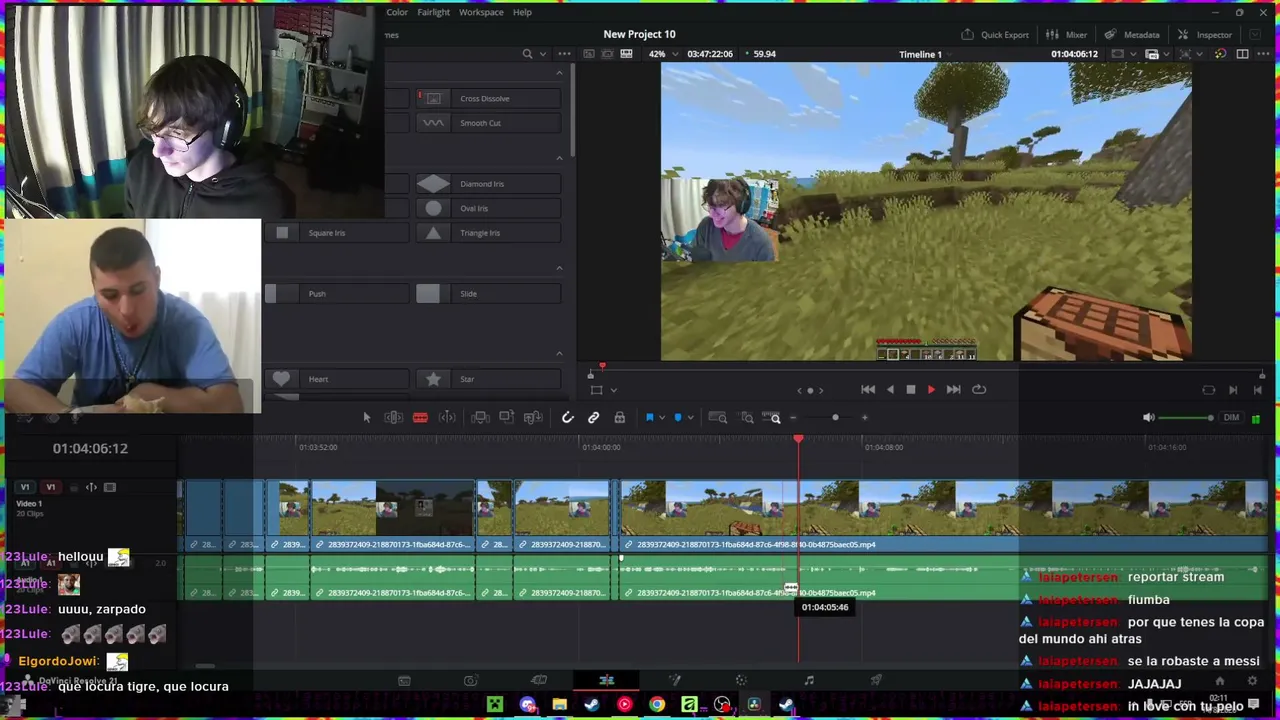This screenshot has height=720, width=1280.
Task: Click the timeline timecode 01:04:06:12 field
Action: click(x=90, y=448)
